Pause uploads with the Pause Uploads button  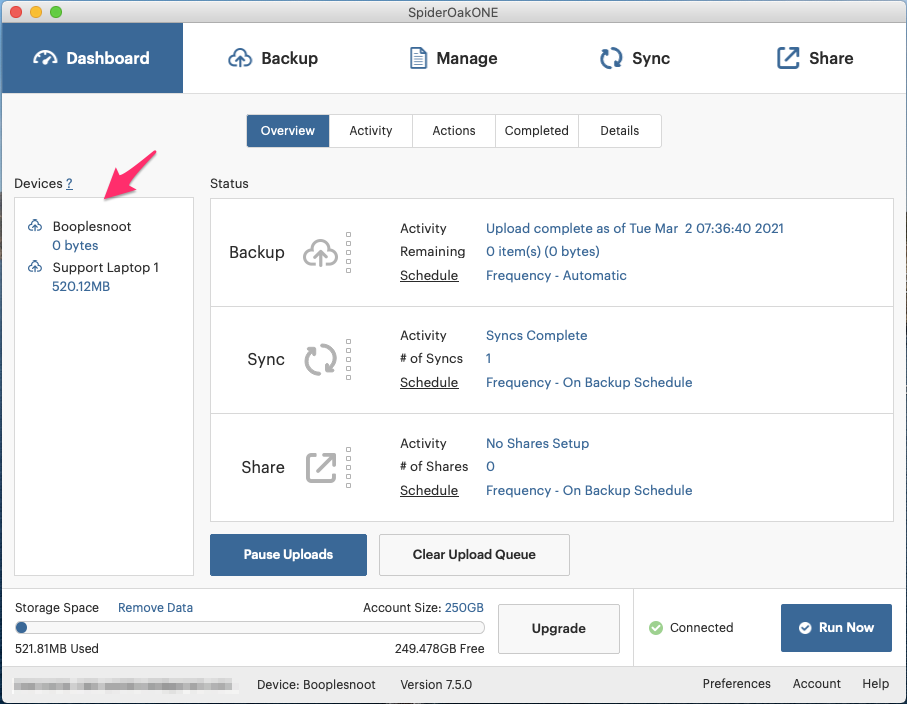click(288, 555)
